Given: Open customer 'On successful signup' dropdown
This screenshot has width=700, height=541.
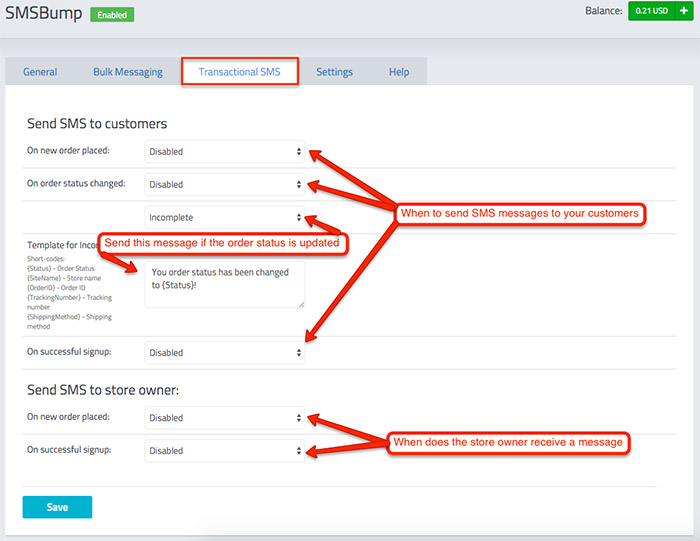Looking at the screenshot, I should pos(225,353).
